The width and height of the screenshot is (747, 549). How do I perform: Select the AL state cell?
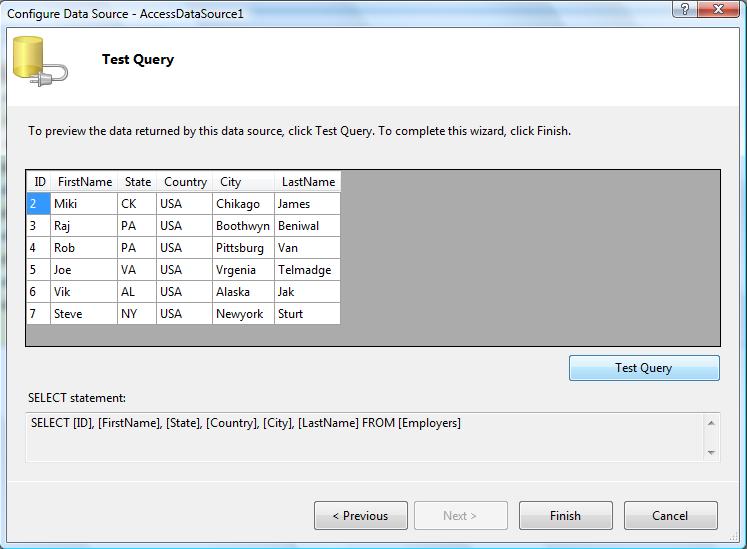pos(137,291)
